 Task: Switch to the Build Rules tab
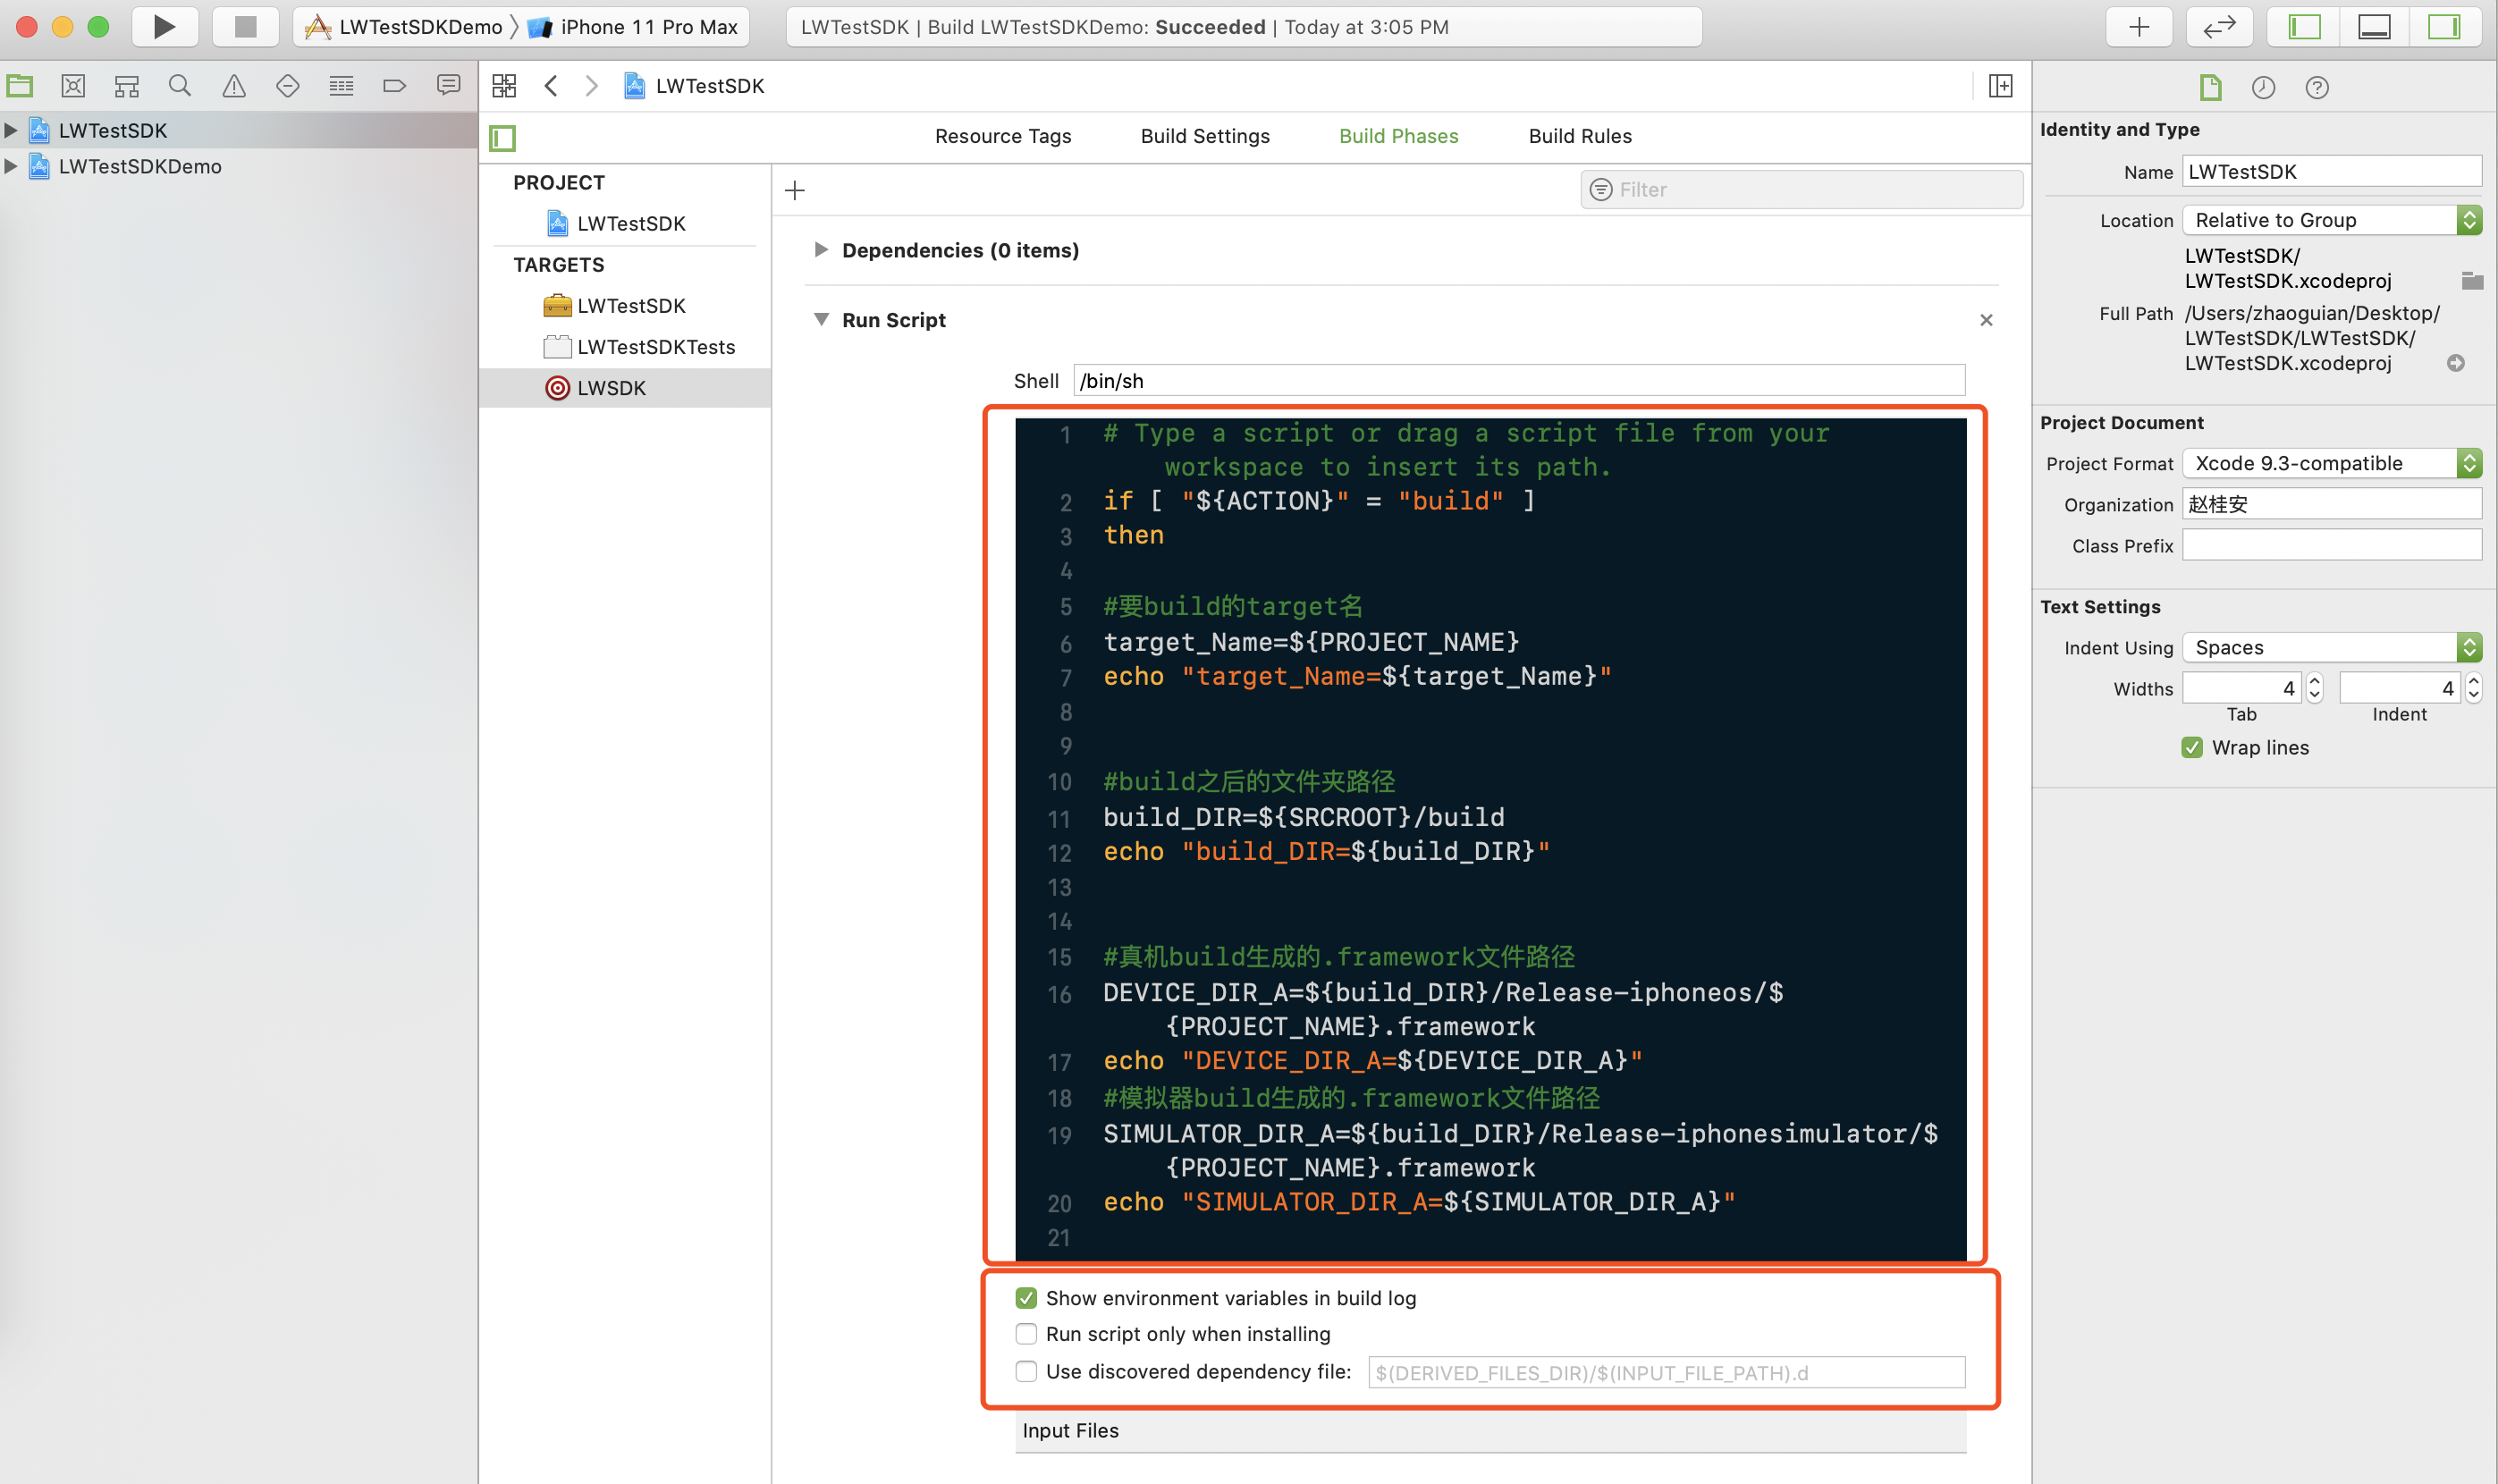1579,136
